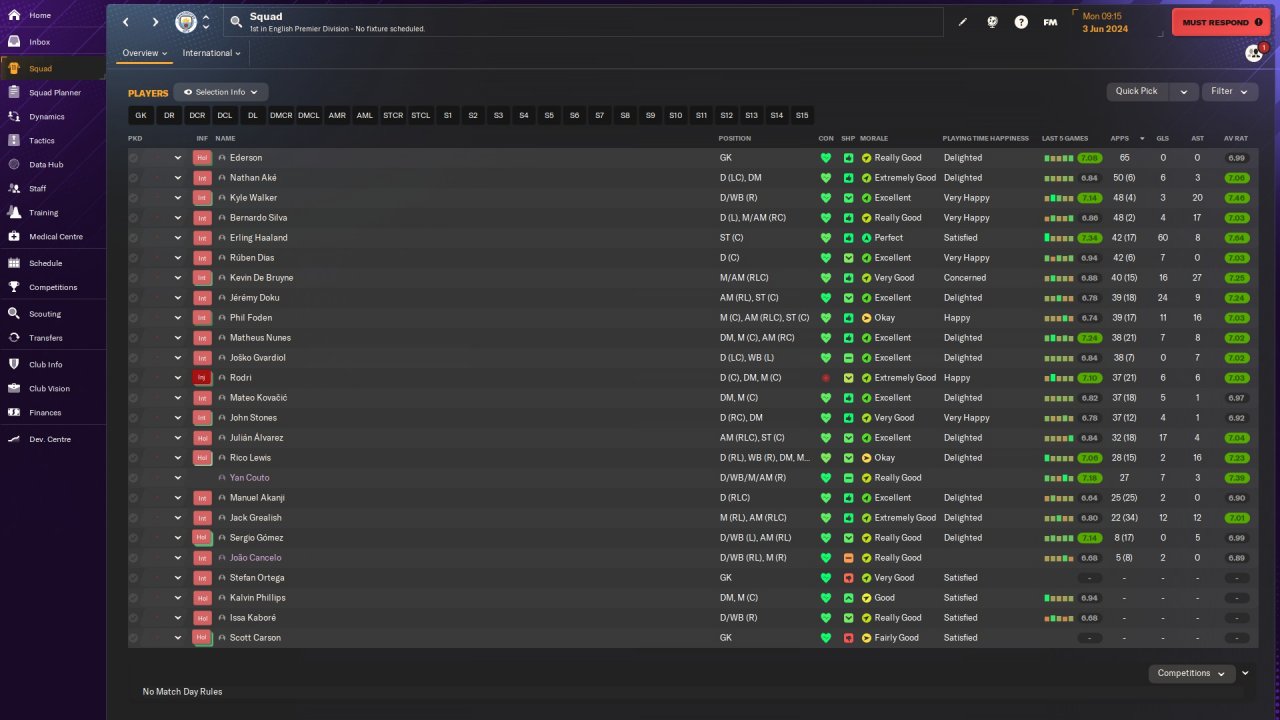
Task: Go back using the left arrow
Action: (x=126, y=22)
